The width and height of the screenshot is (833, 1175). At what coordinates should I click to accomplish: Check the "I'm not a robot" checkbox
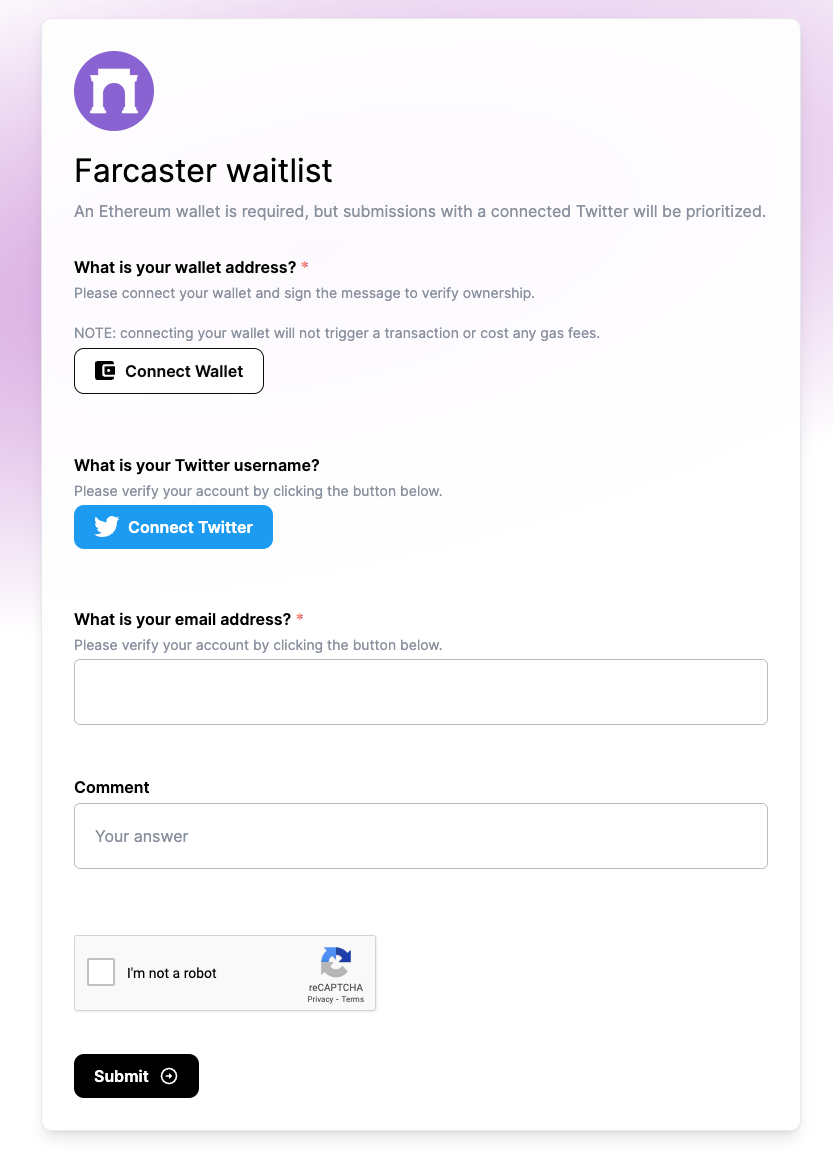pyautogui.click(x=101, y=972)
